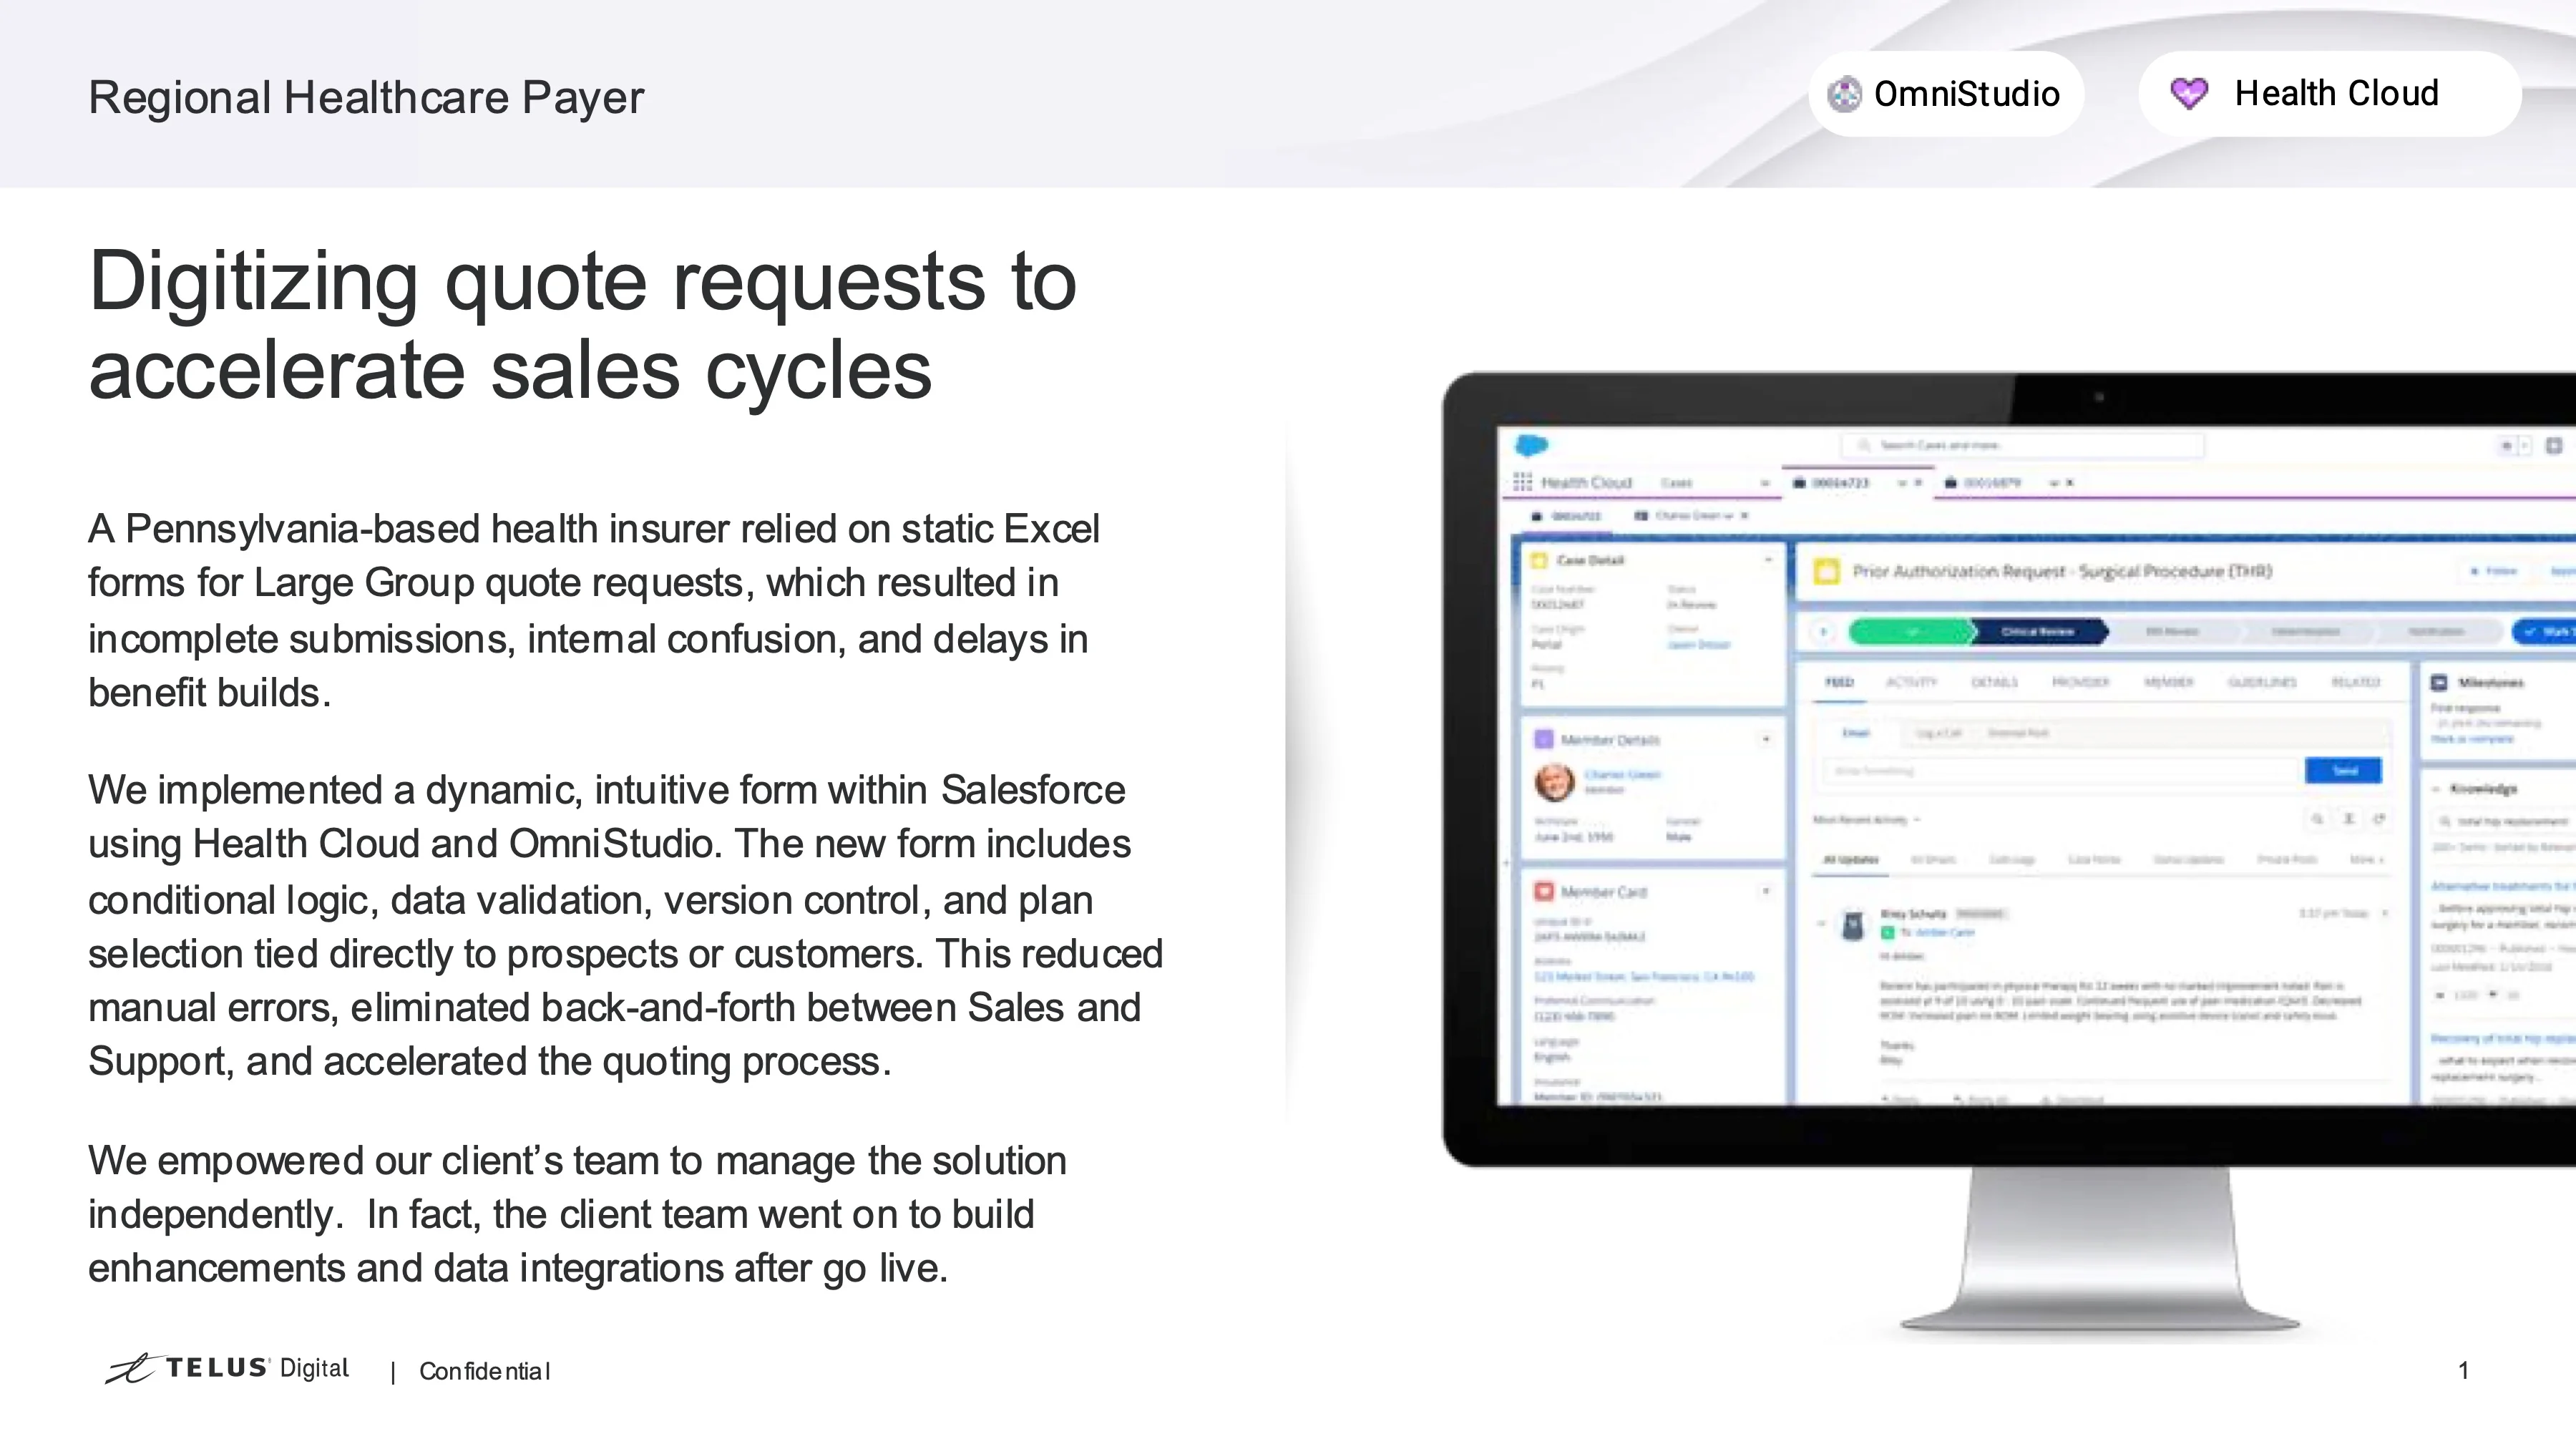Click the yellow Case Detail panel icon
The width and height of the screenshot is (2576, 1449).
click(x=1539, y=560)
